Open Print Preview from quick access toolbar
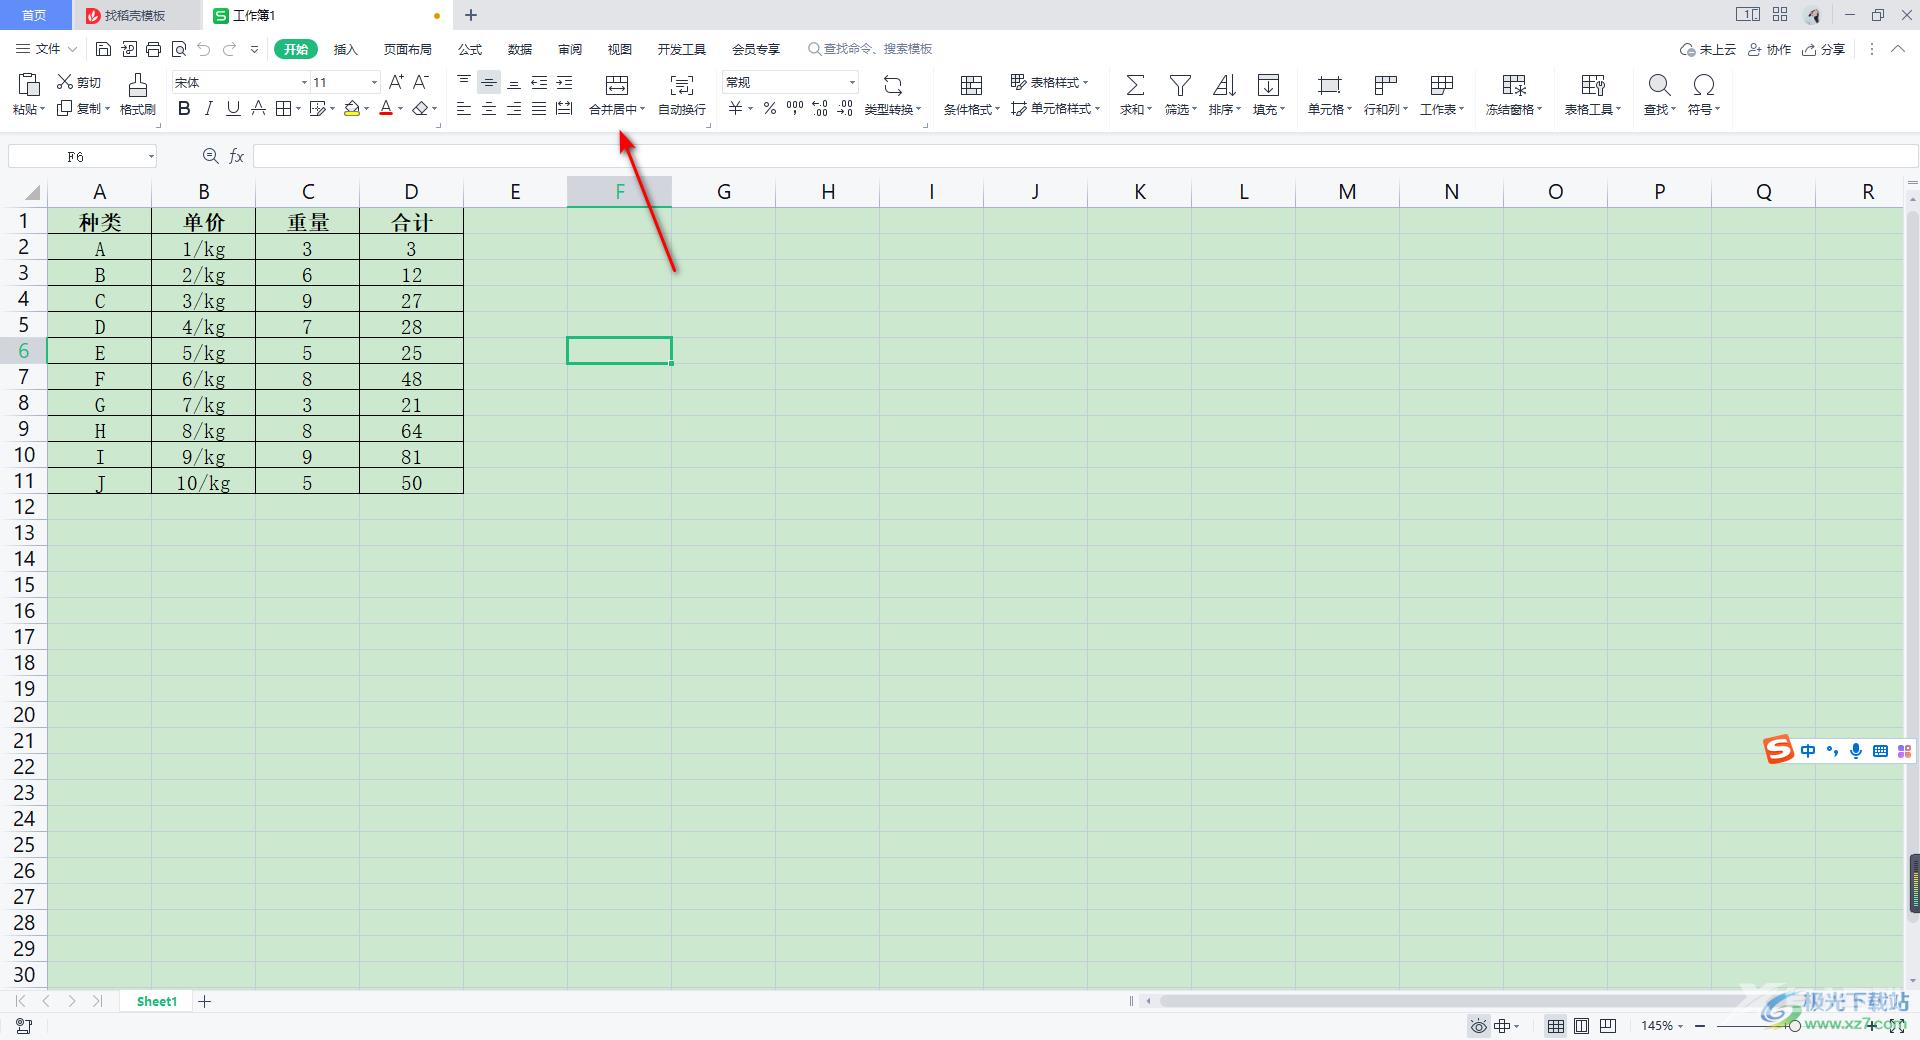This screenshot has width=1920, height=1040. click(x=179, y=49)
